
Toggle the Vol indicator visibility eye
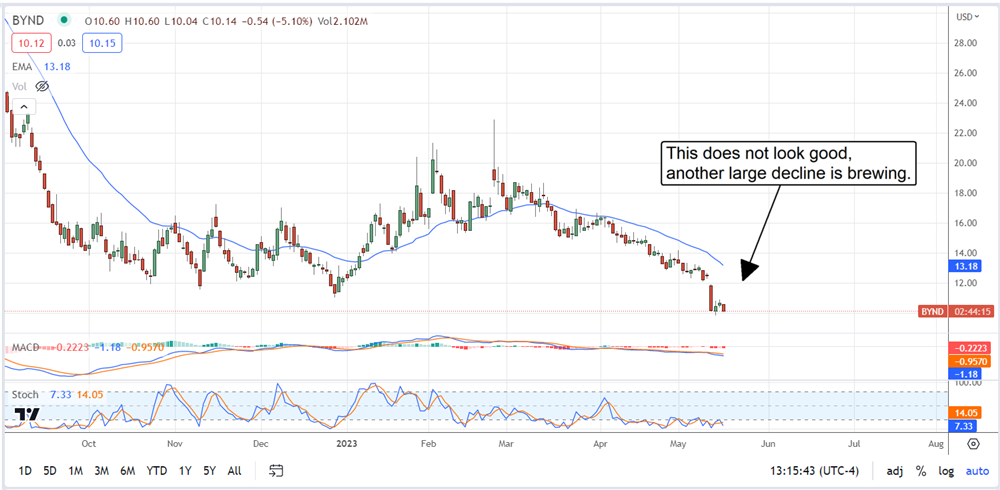(x=42, y=85)
